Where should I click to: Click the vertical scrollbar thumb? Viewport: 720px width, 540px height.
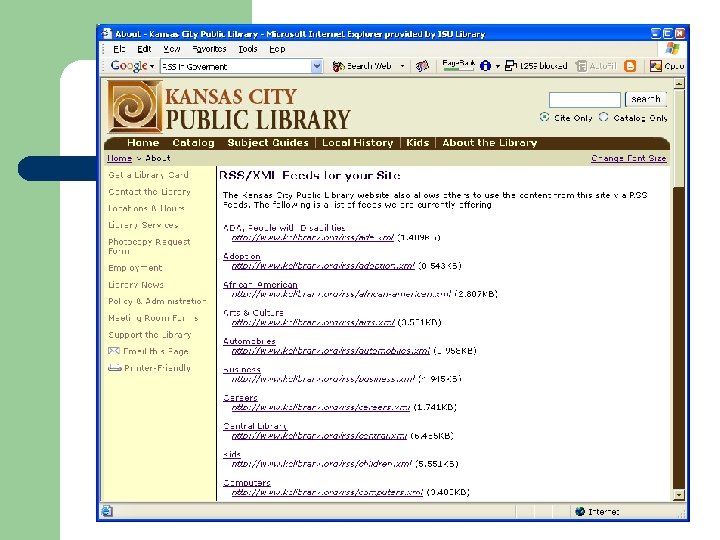[679, 138]
